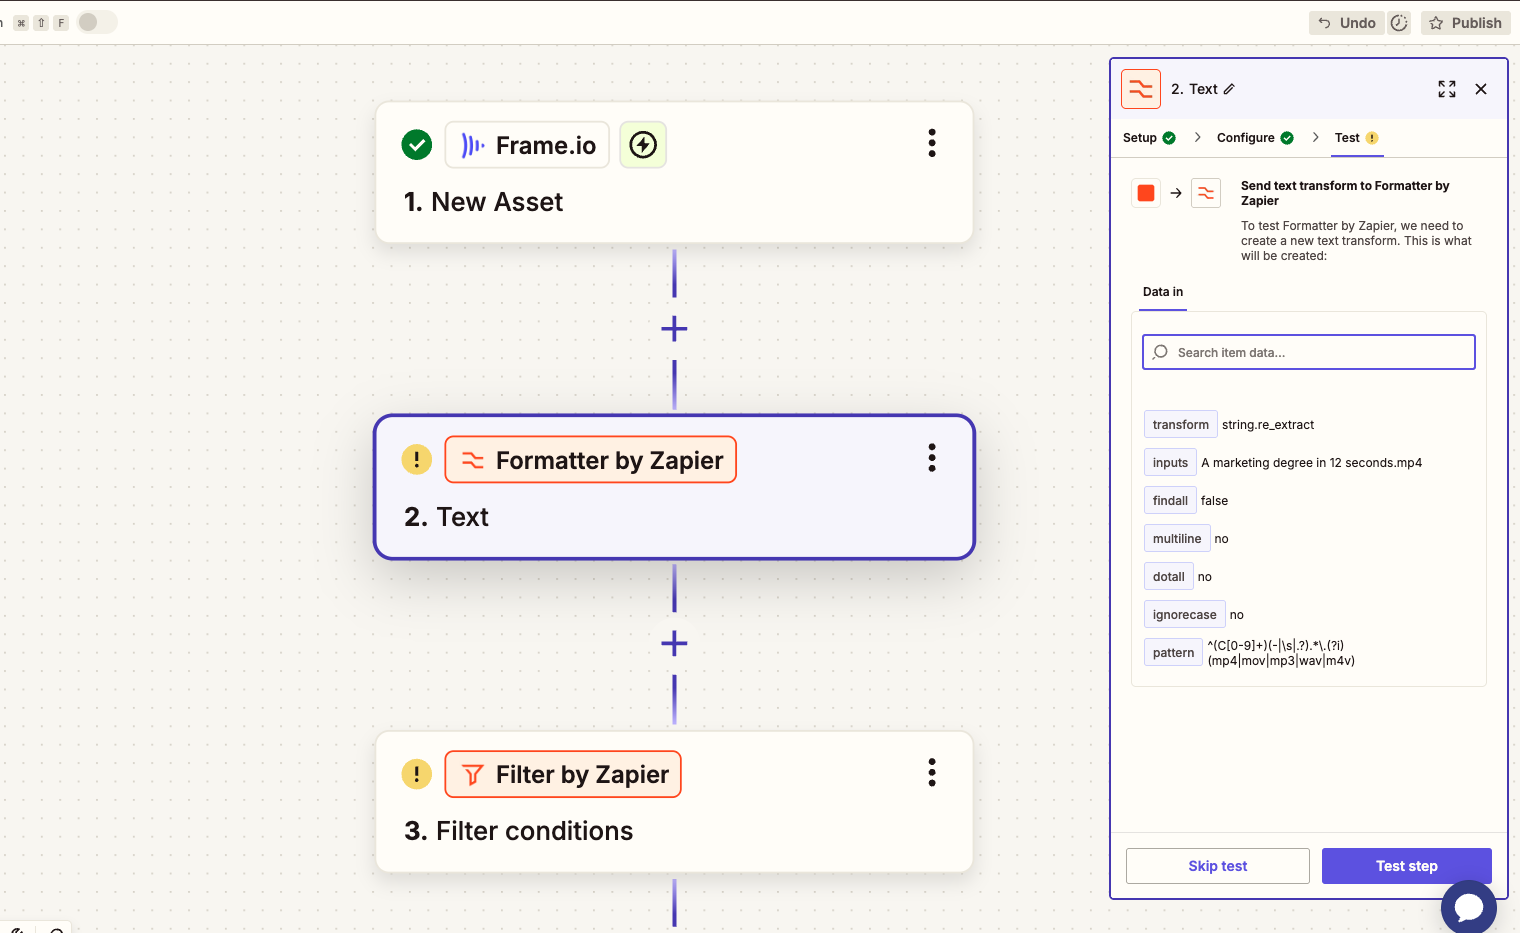1520x933 pixels.
Task: Select the dotall field label
Action: [x=1169, y=577]
